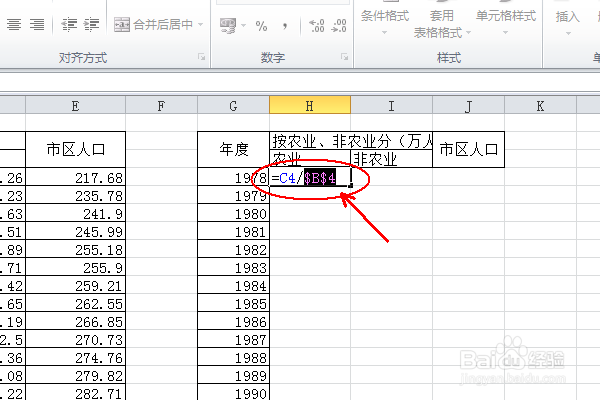The height and width of the screenshot is (400, 600).
Task: Select the year 1983 cell
Action: pyautogui.click(x=233, y=268)
